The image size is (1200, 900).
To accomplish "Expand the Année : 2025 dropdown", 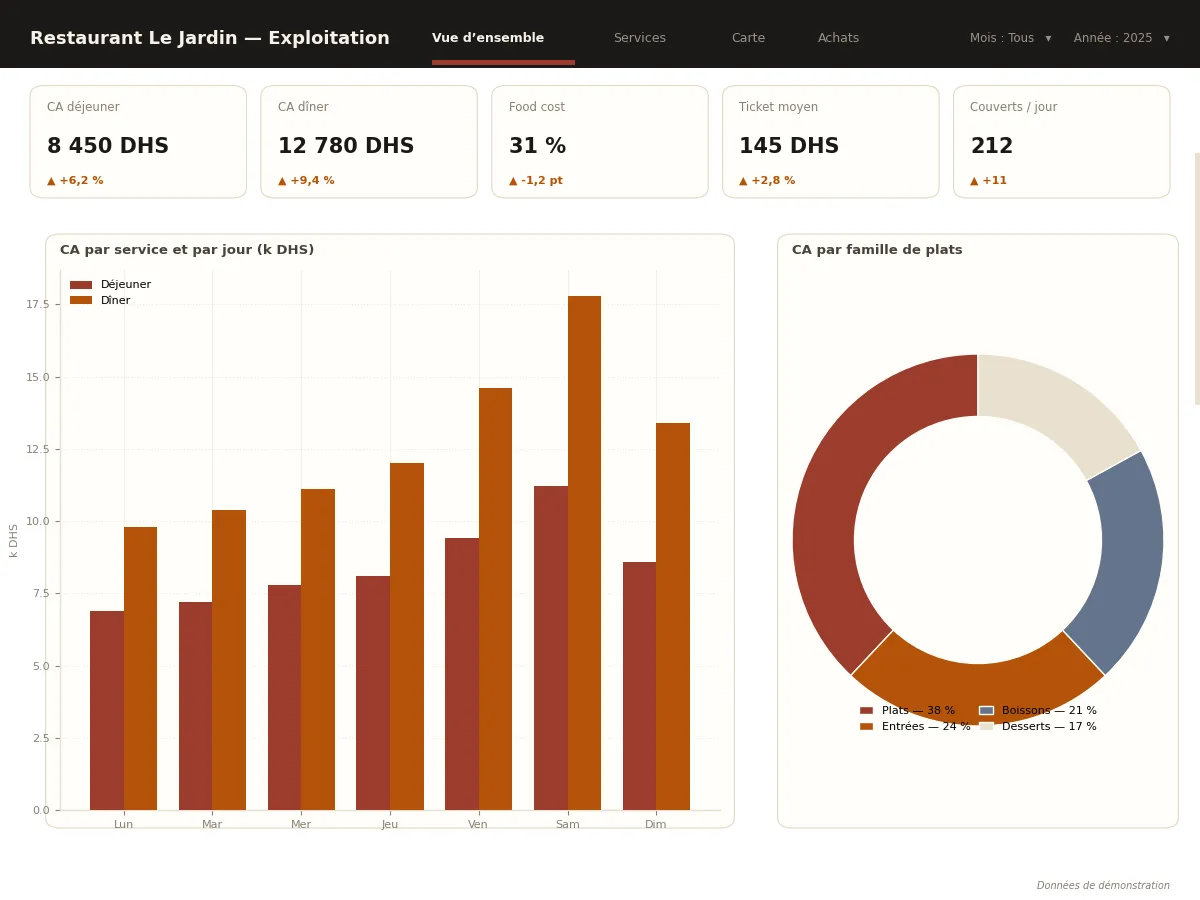I will tap(1121, 38).
